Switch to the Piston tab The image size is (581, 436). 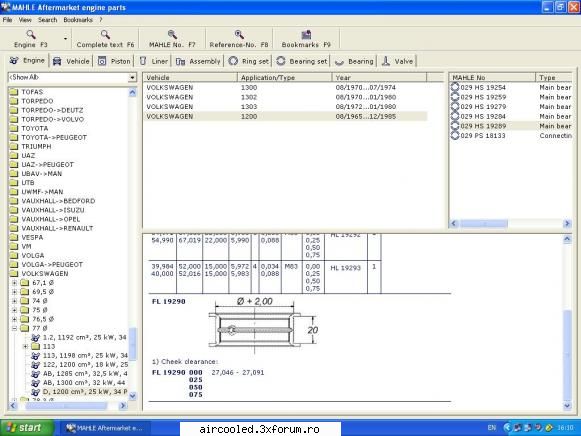pos(114,61)
